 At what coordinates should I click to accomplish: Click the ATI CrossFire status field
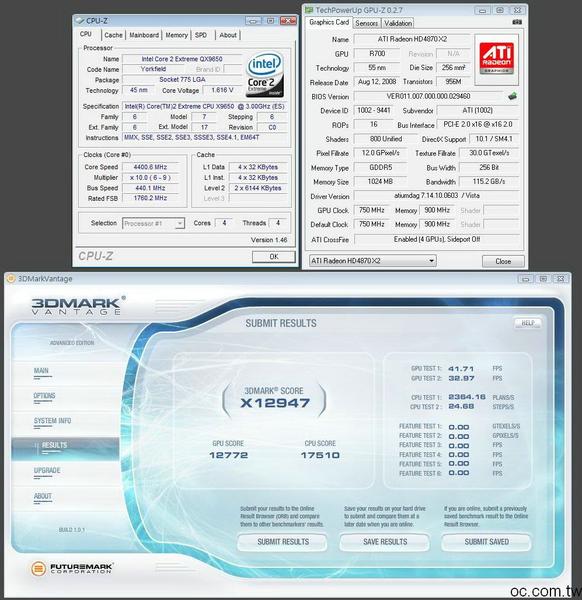point(437,239)
